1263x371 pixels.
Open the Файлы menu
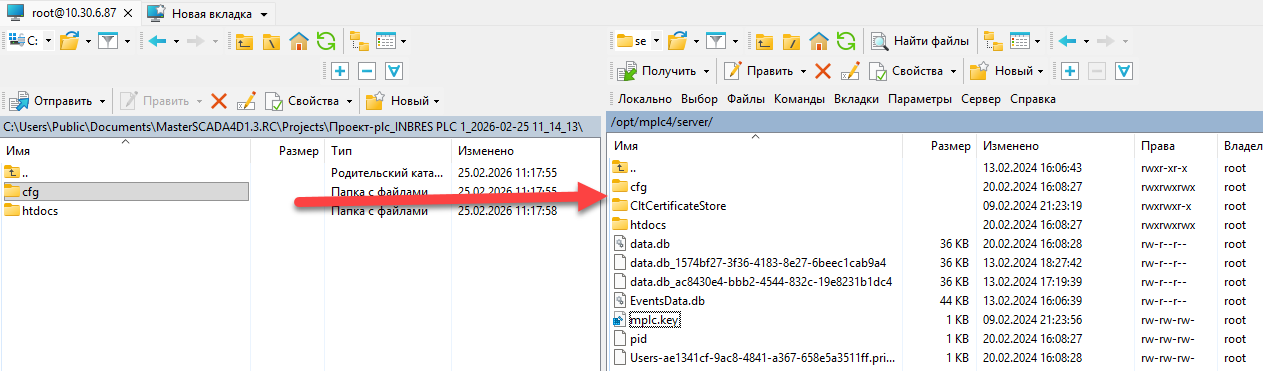(x=746, y=99)
